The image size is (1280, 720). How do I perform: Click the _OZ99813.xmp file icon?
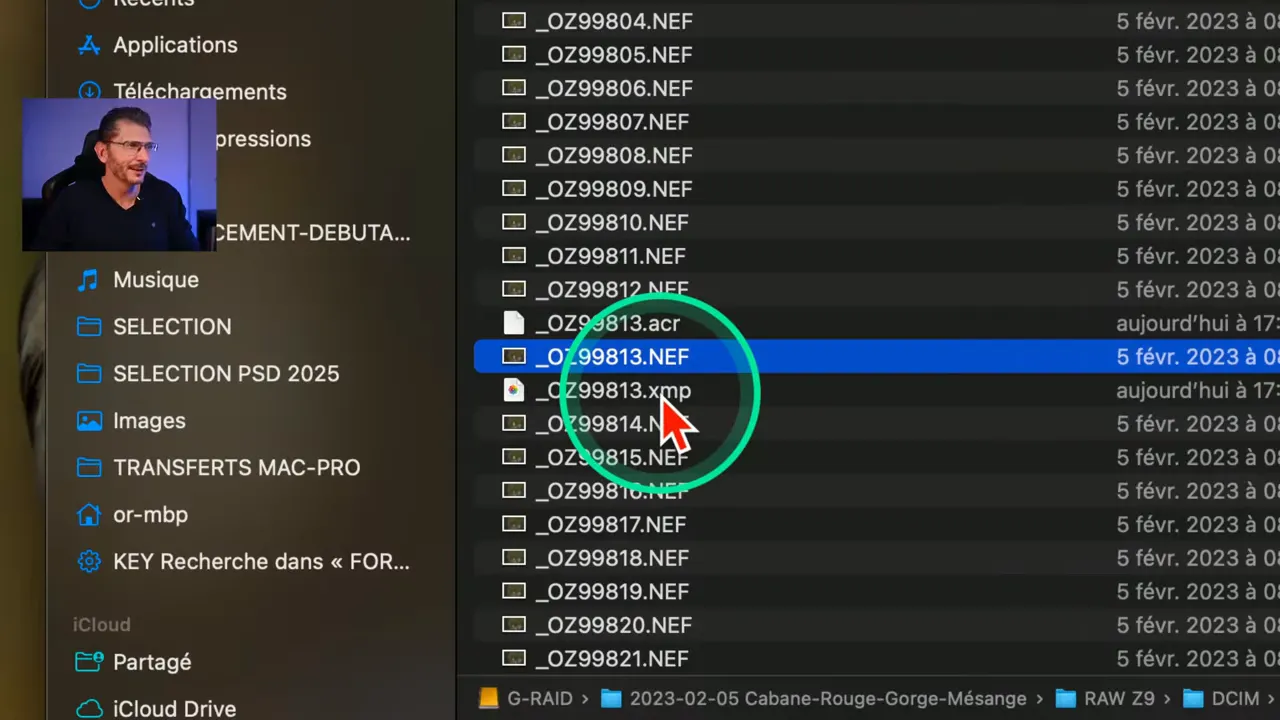[513, 390]
